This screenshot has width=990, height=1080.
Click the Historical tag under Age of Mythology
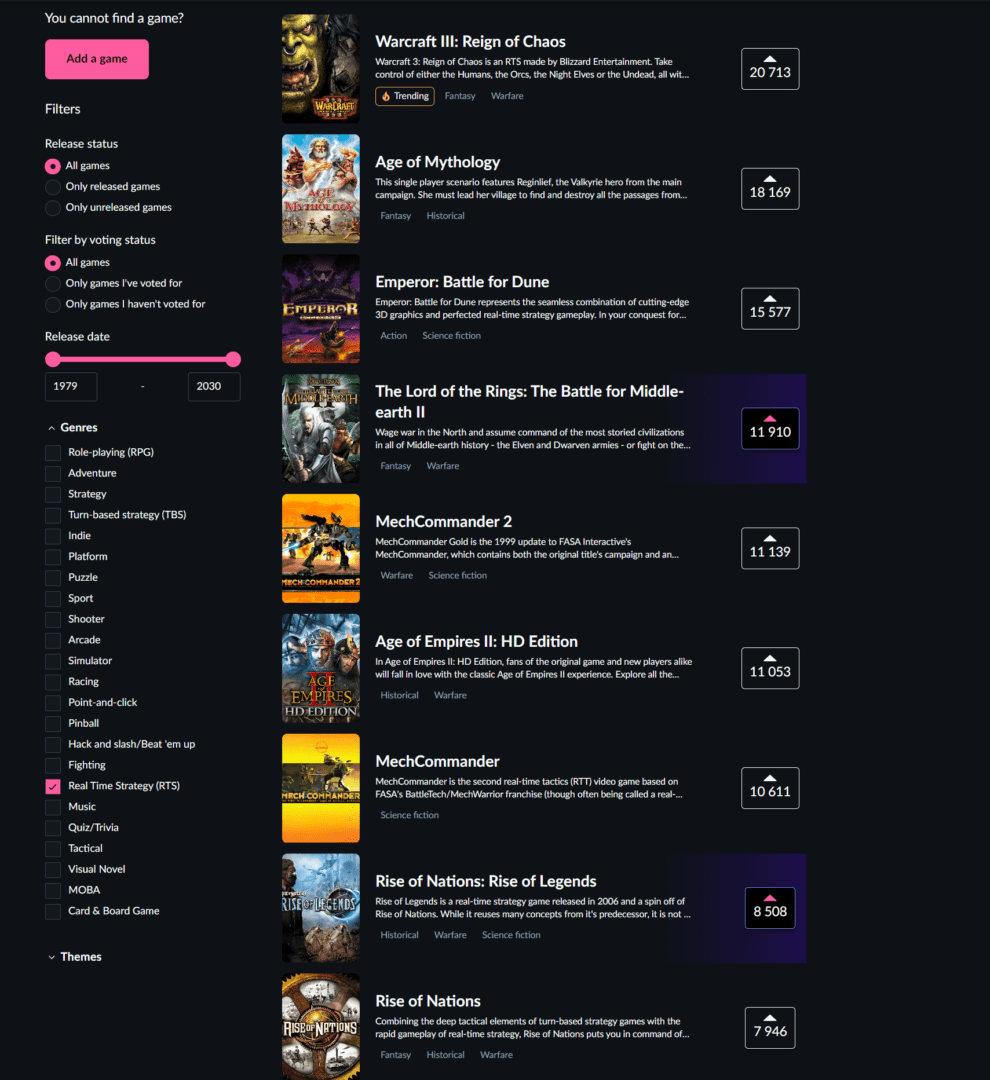point(445,216)
